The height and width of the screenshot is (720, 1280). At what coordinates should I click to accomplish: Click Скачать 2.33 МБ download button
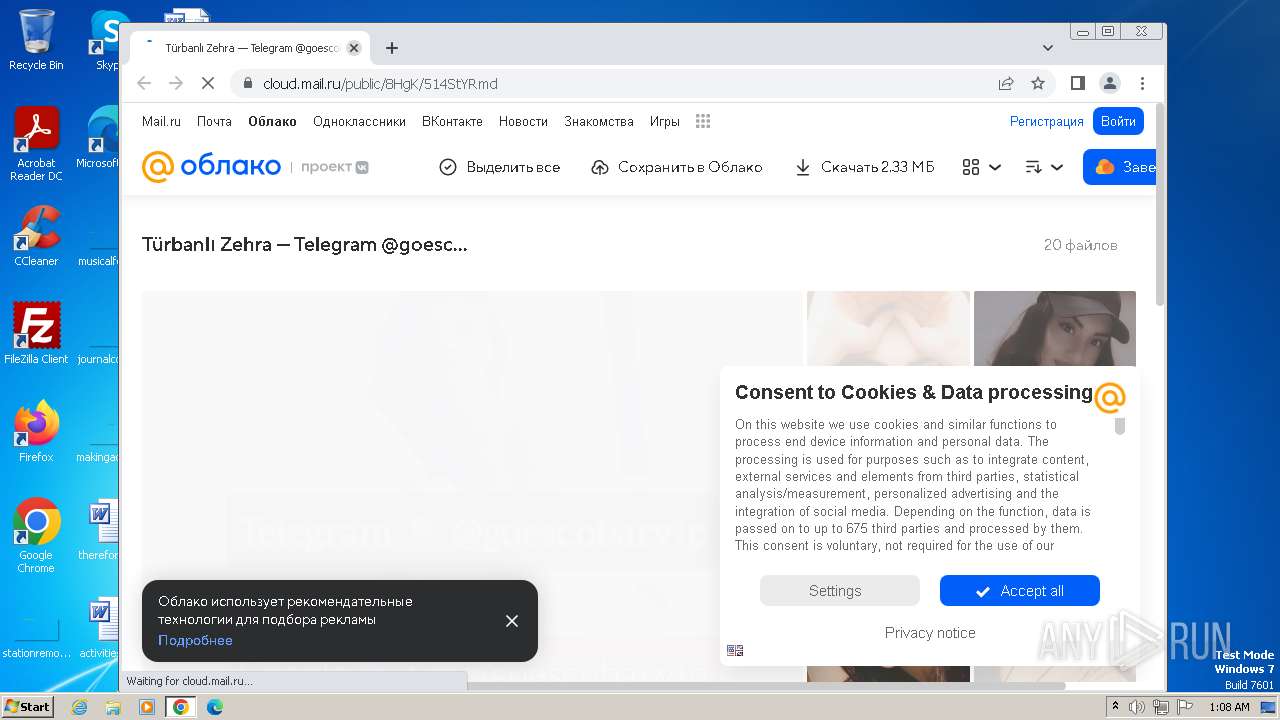coord(865,167)
